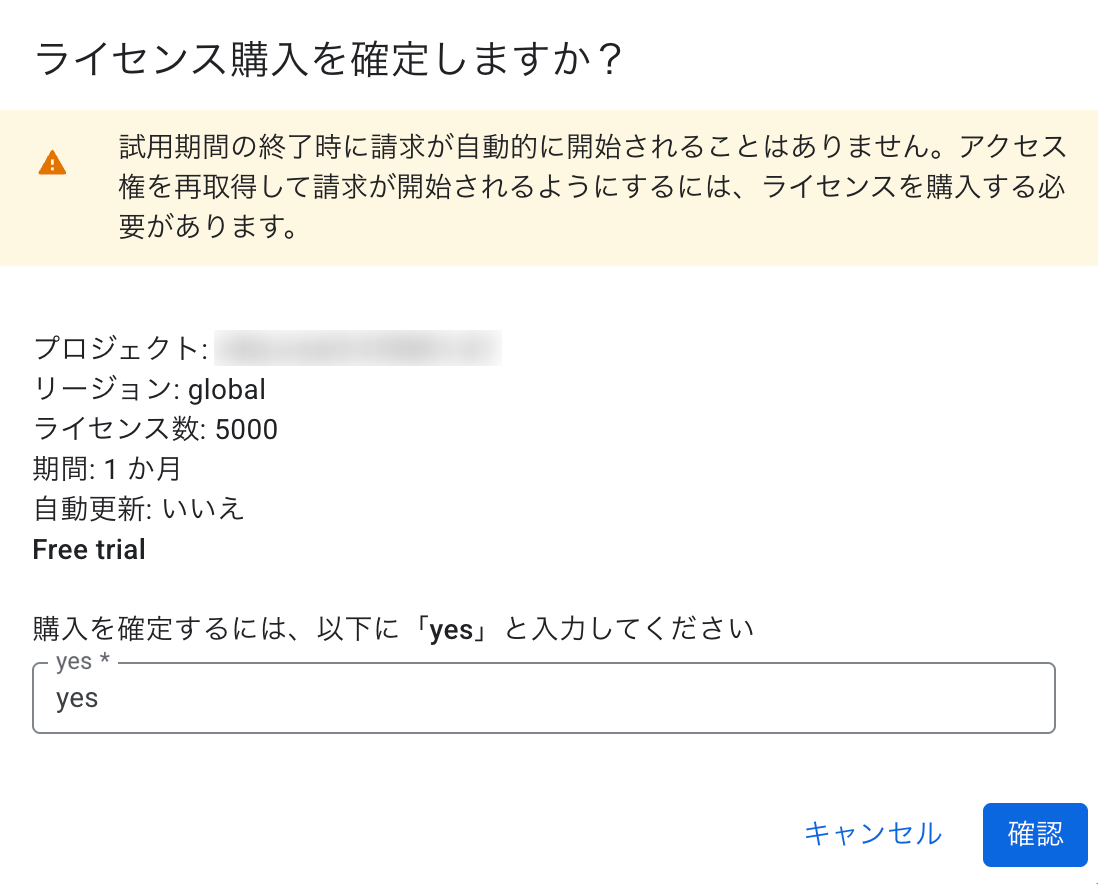This screenshot has height=884, width=1098.
Task: Click the Free trial label
Action: [x=89, y=549]
